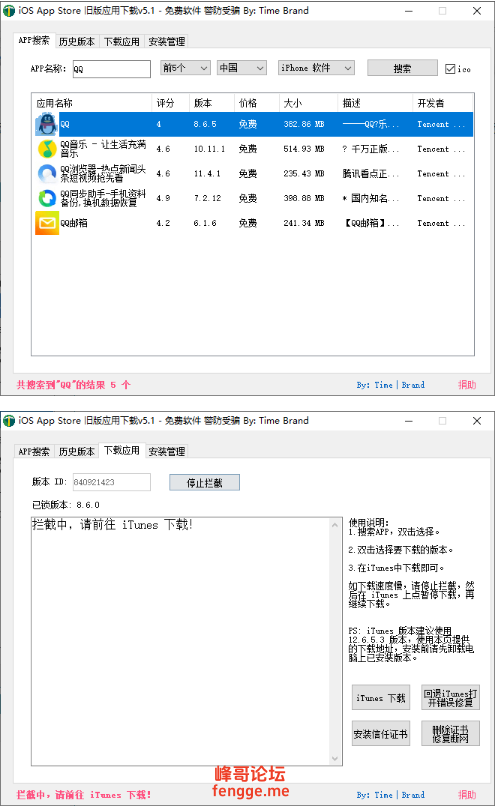Click By: Time | Brand link in lower window

391,795
